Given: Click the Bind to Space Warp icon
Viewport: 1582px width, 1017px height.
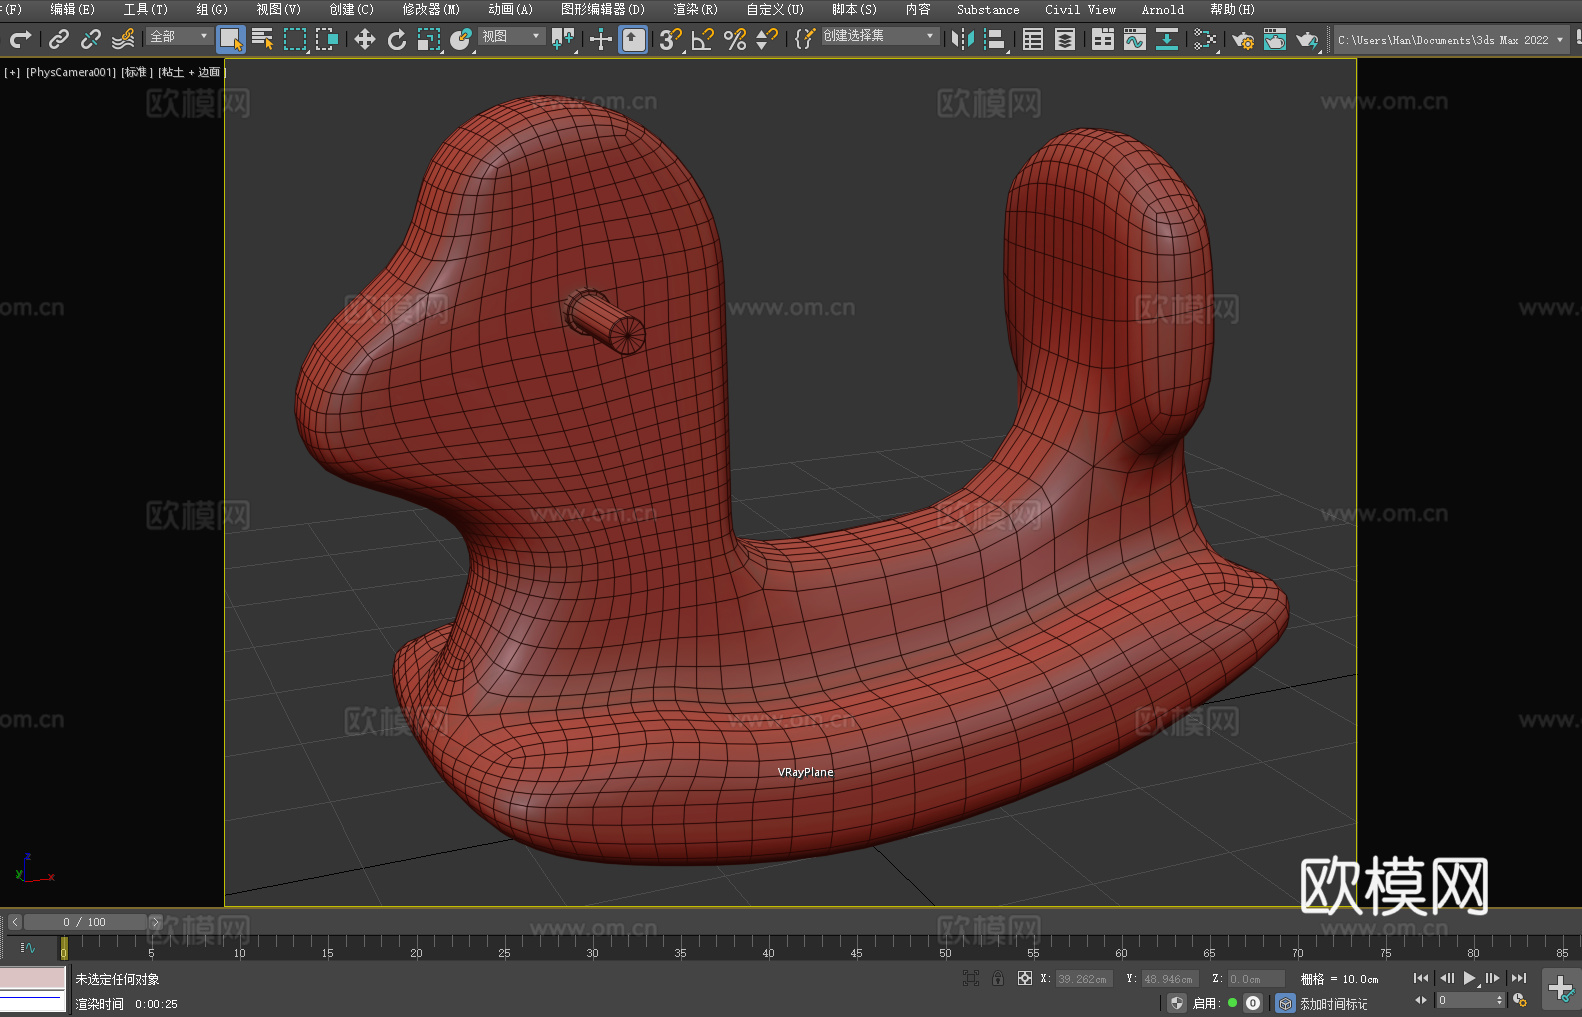Looking at the screenshot, I should coord(123,39).
